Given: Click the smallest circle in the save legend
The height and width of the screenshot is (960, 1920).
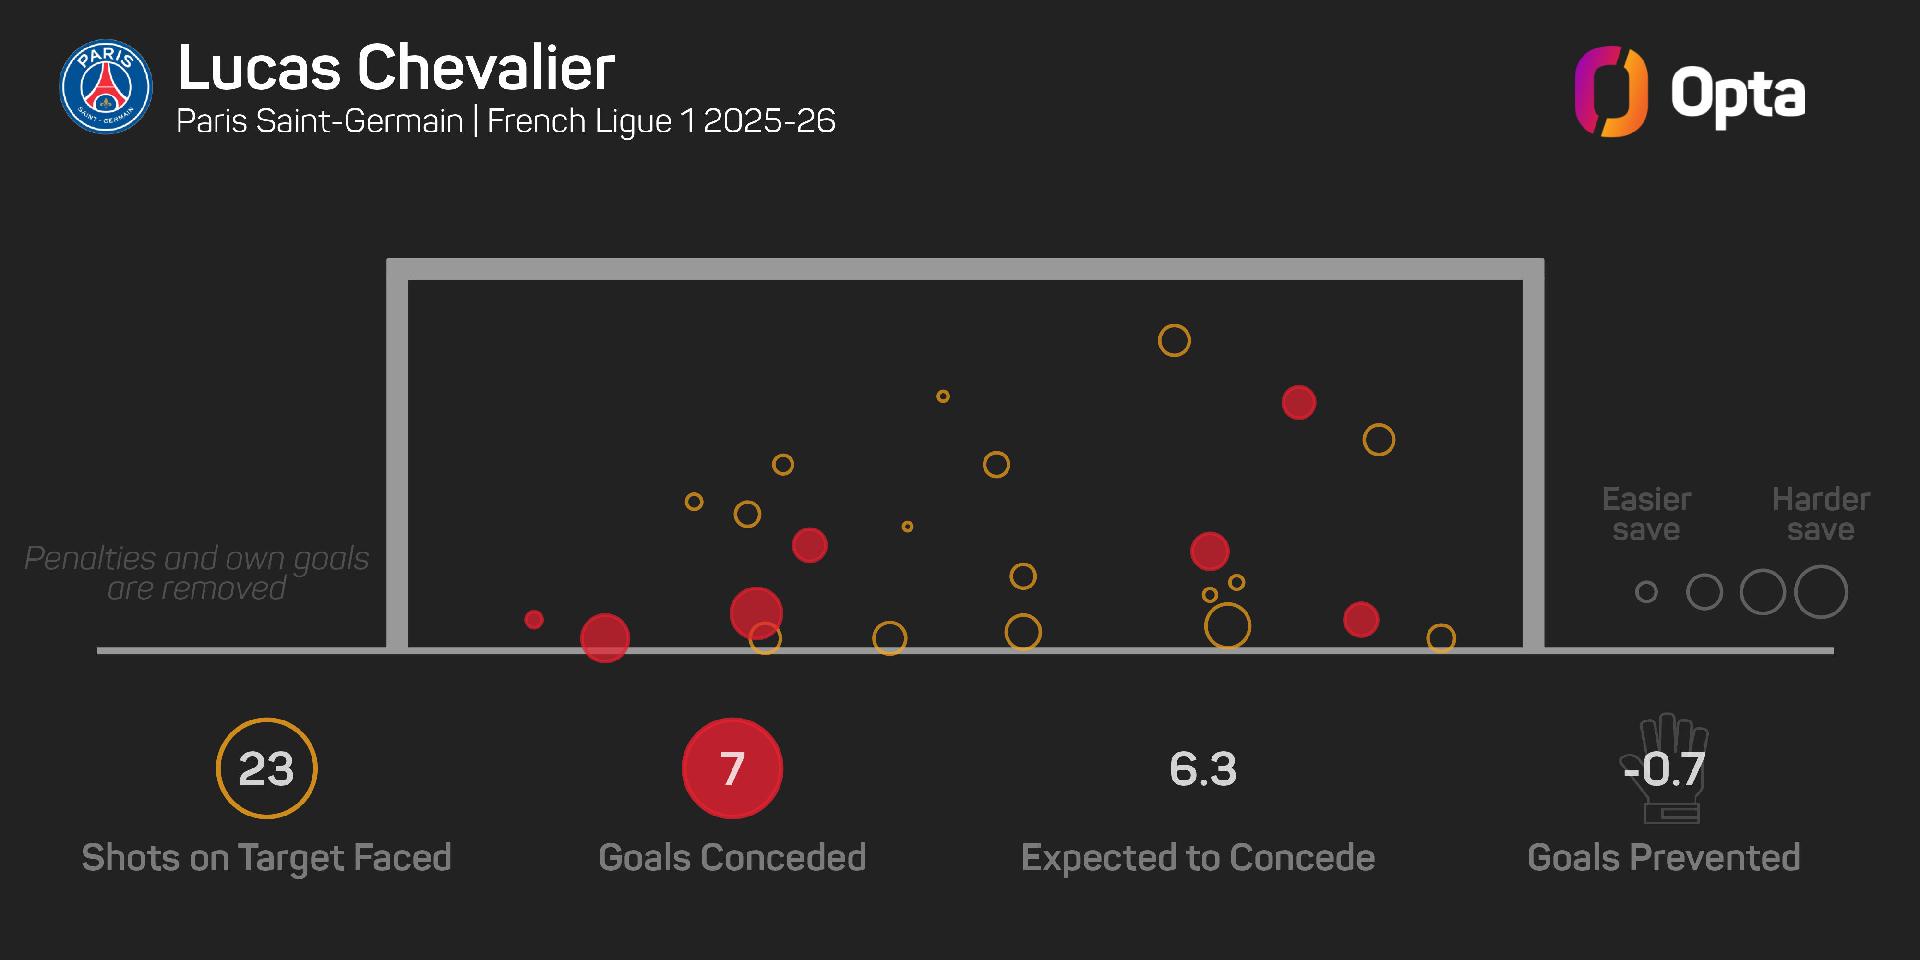Looking at the screenshot, I should tap(1646, 592).
